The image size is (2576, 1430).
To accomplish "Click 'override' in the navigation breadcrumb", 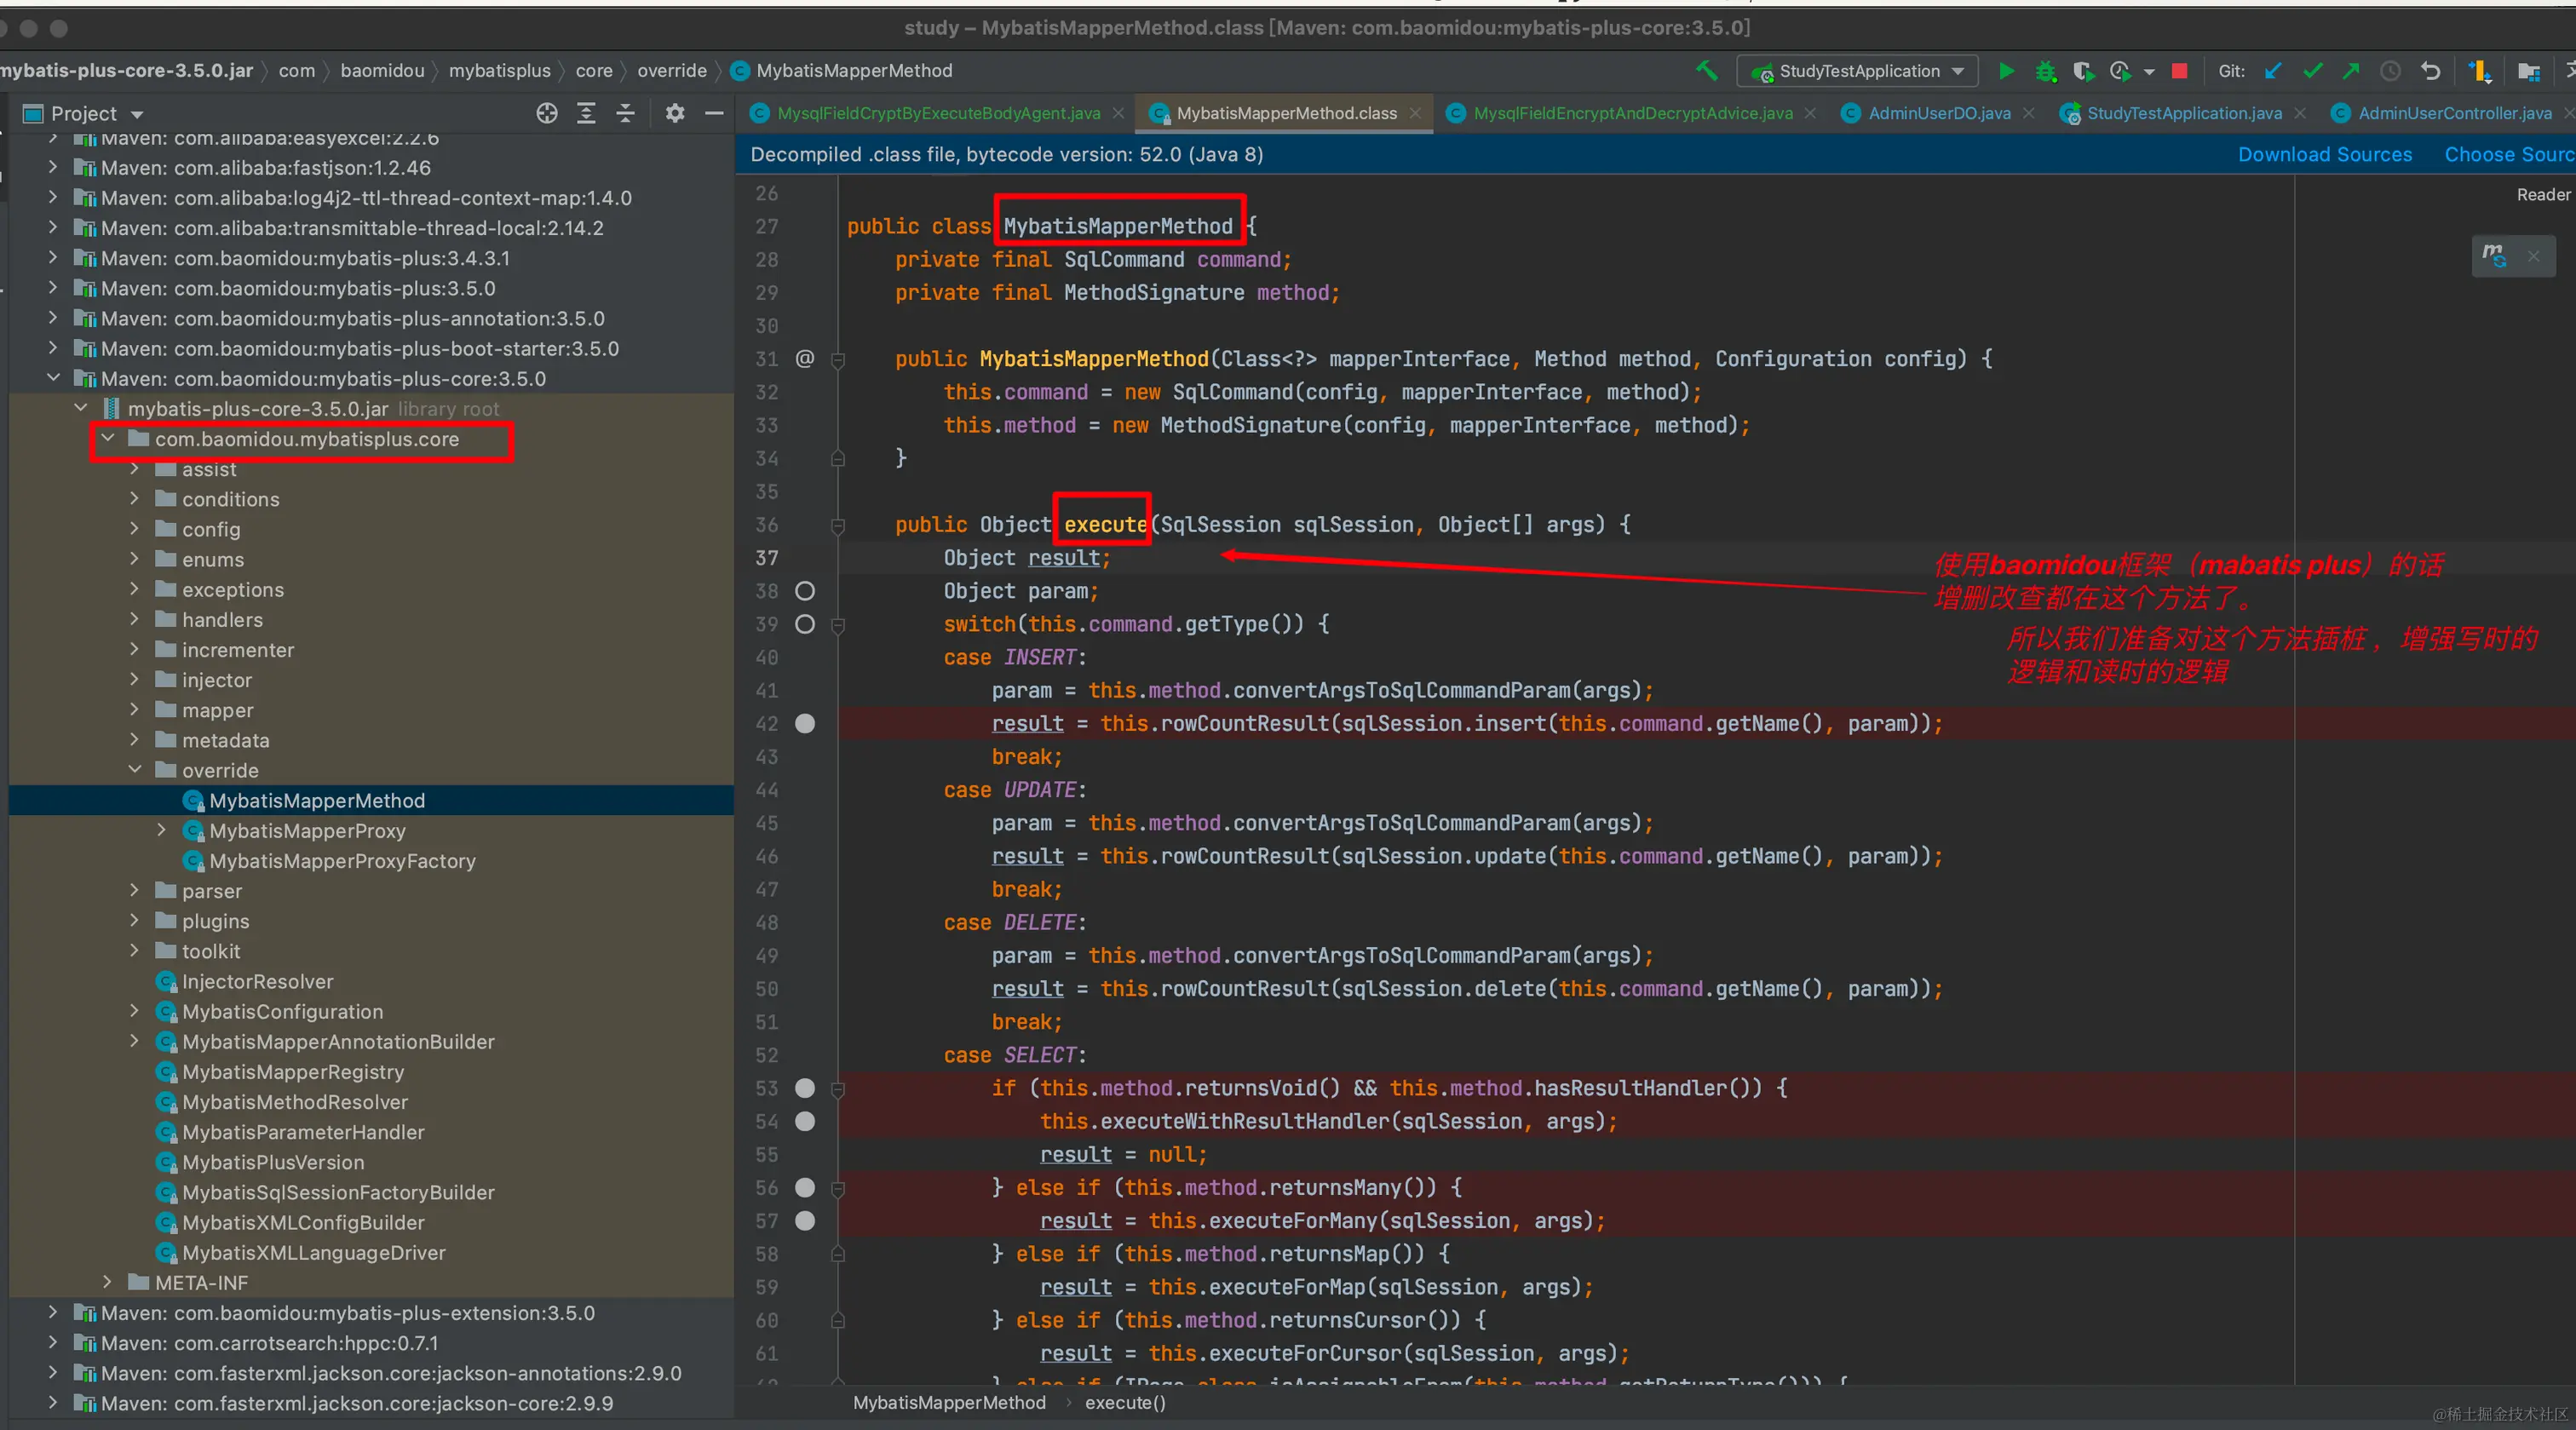I will [672, 70].
